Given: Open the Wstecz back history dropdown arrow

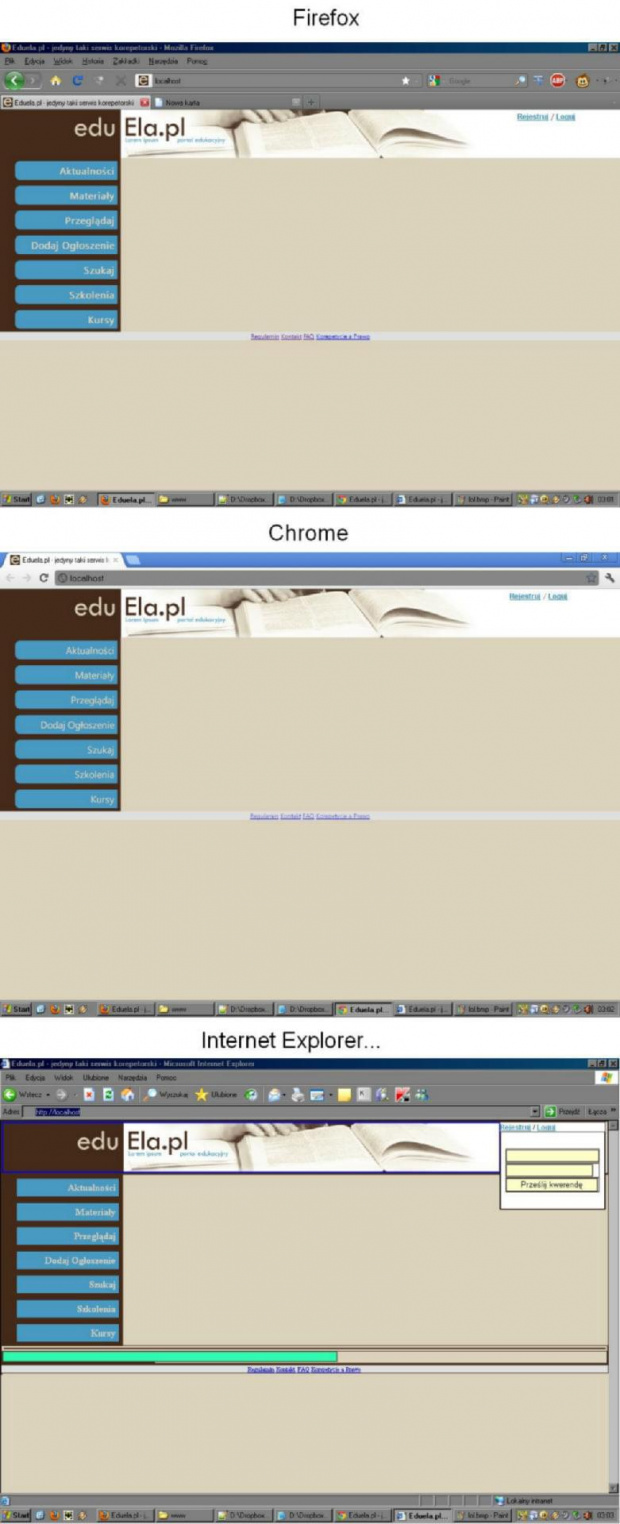Looking at the screenshot, I should pos(46,1095).
